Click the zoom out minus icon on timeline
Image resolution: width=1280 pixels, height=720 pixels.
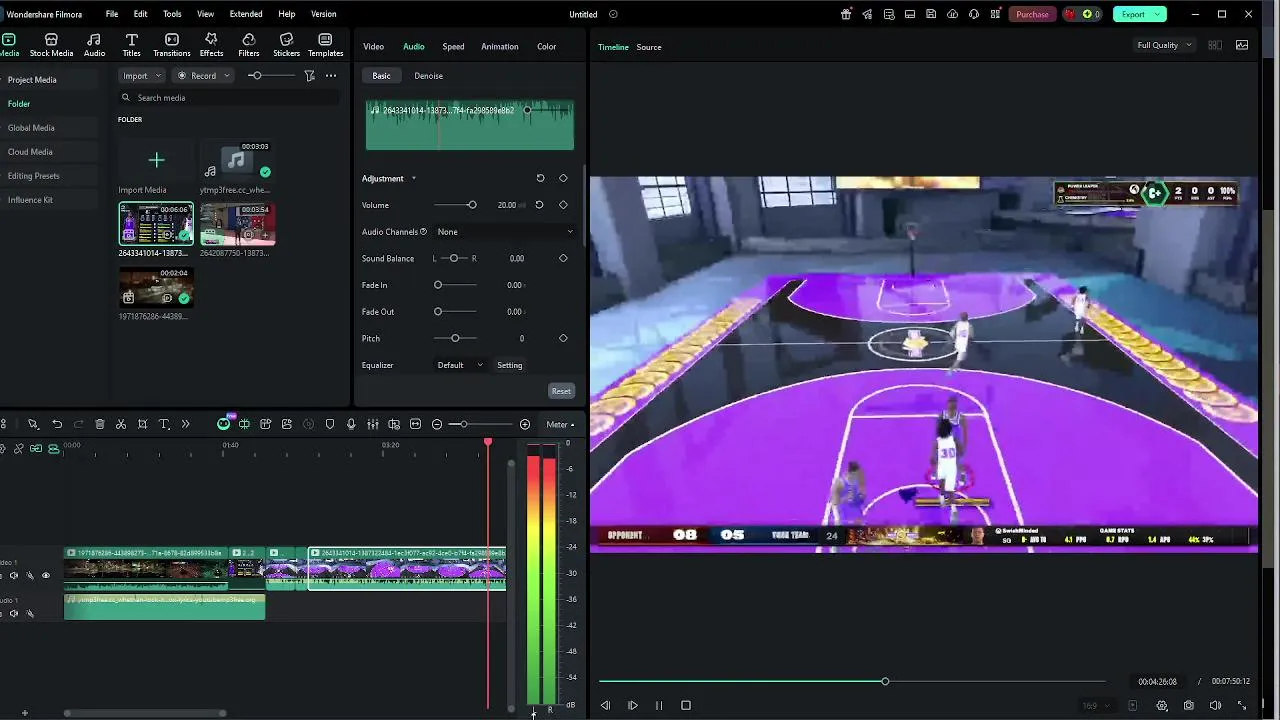point(437,424)
